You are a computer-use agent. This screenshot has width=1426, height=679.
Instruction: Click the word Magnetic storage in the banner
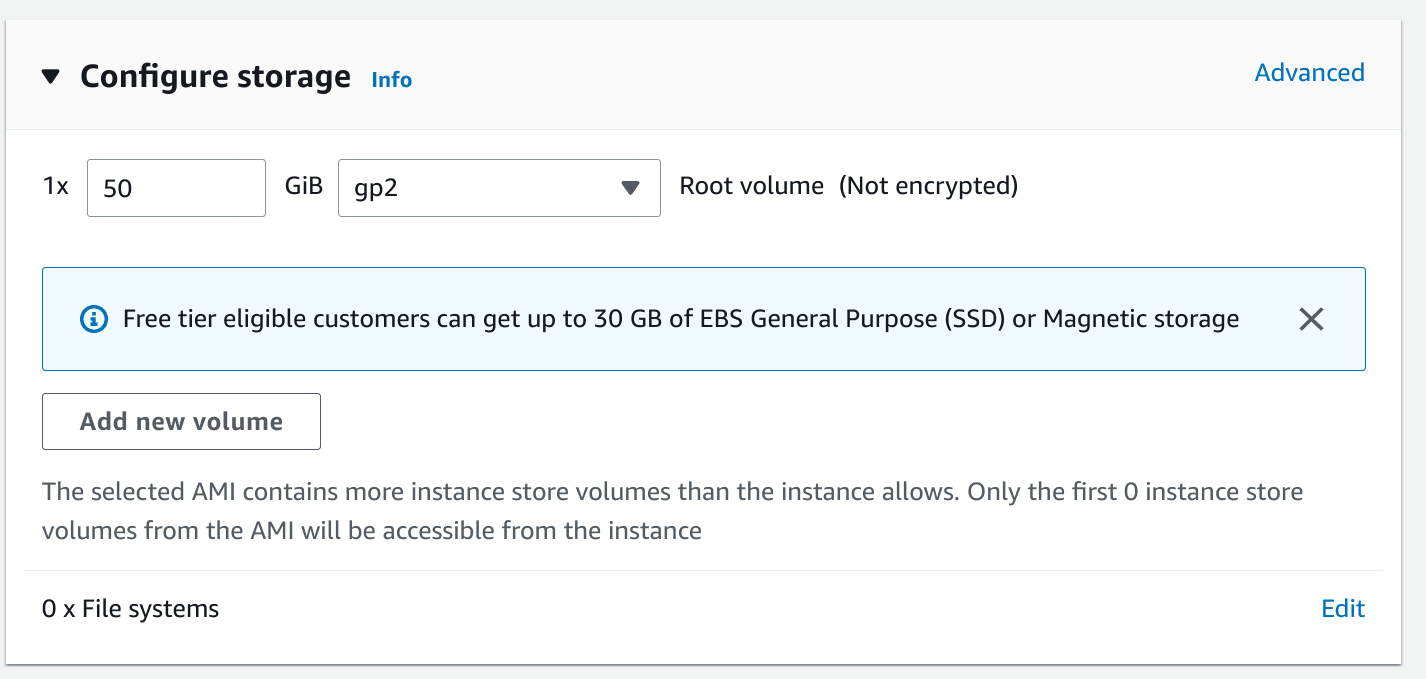pyautogui.click(x=1141, y=320)
